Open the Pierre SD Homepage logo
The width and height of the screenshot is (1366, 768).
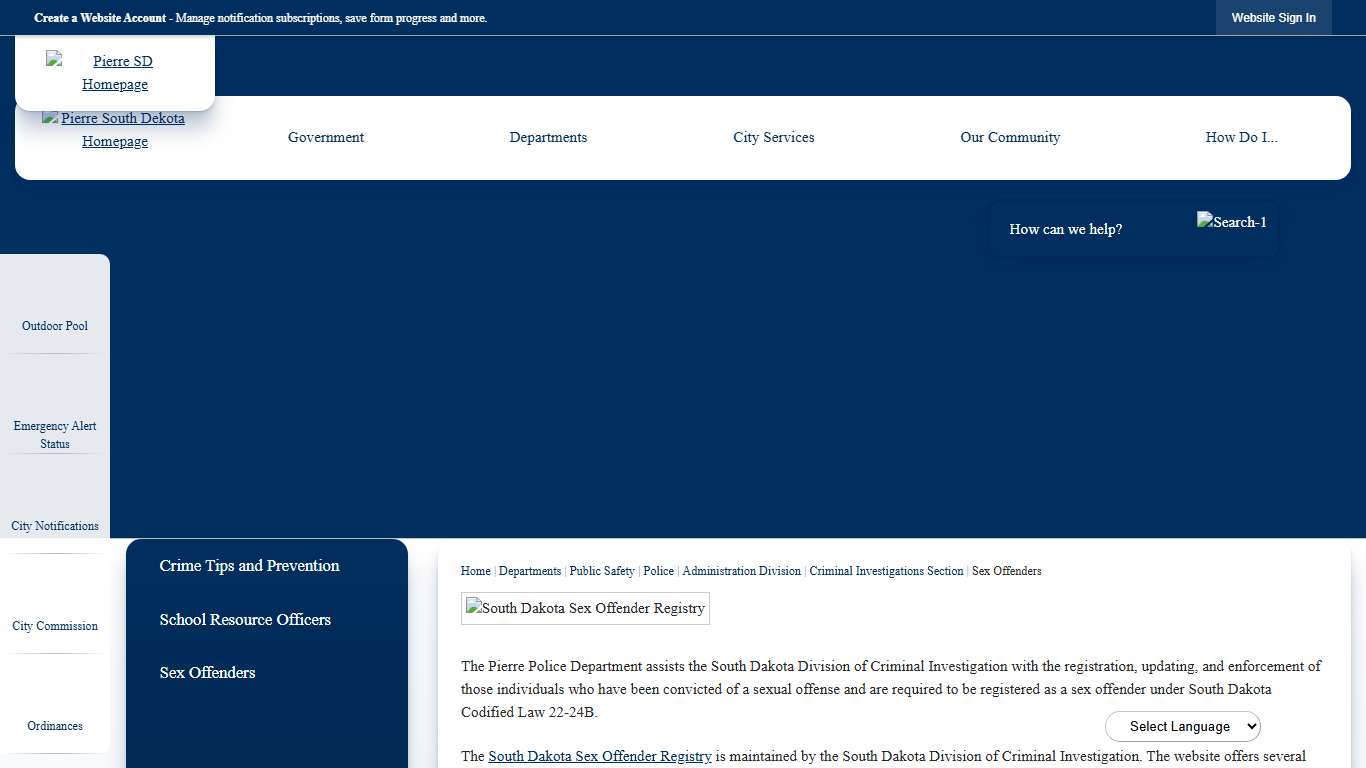115,72
